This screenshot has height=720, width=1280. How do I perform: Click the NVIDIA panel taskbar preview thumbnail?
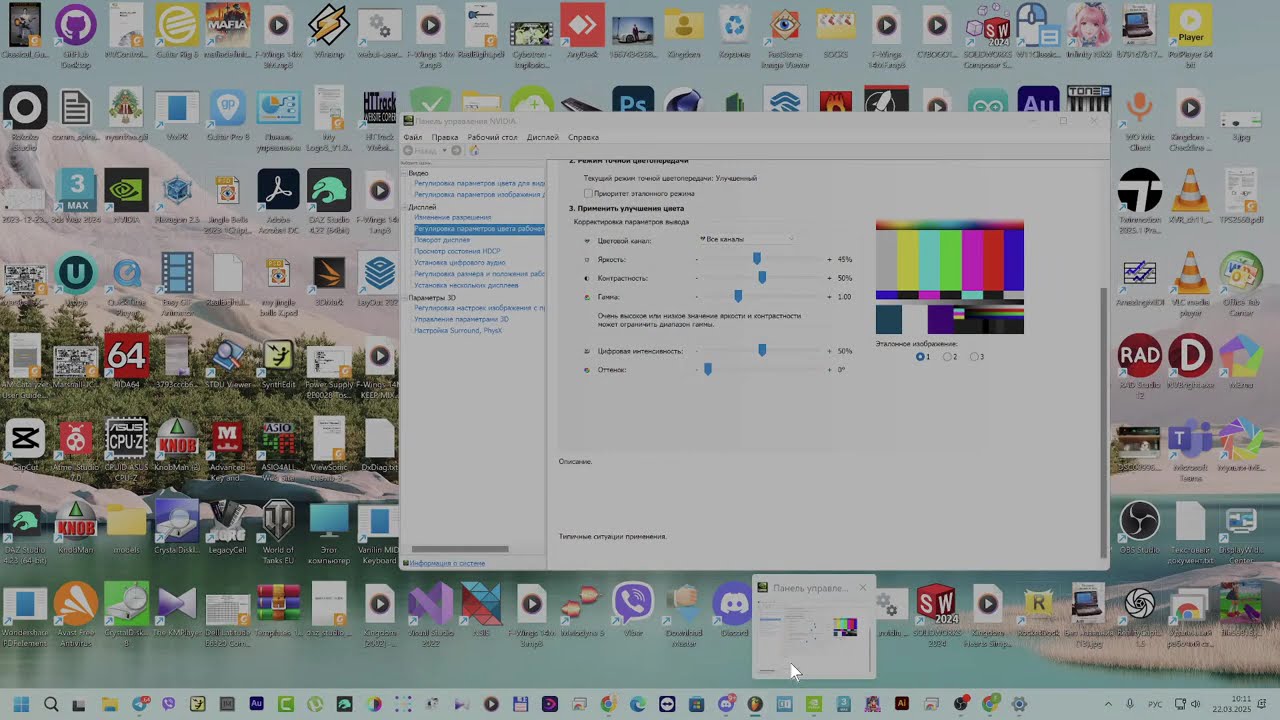(813, 628)
